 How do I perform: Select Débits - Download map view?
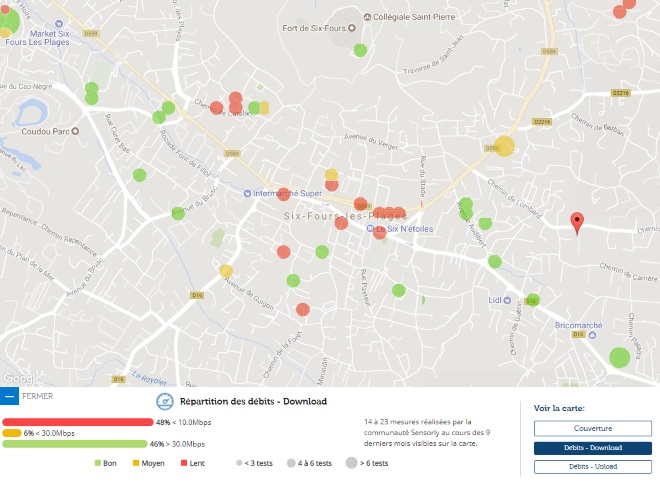coord(585,447)
